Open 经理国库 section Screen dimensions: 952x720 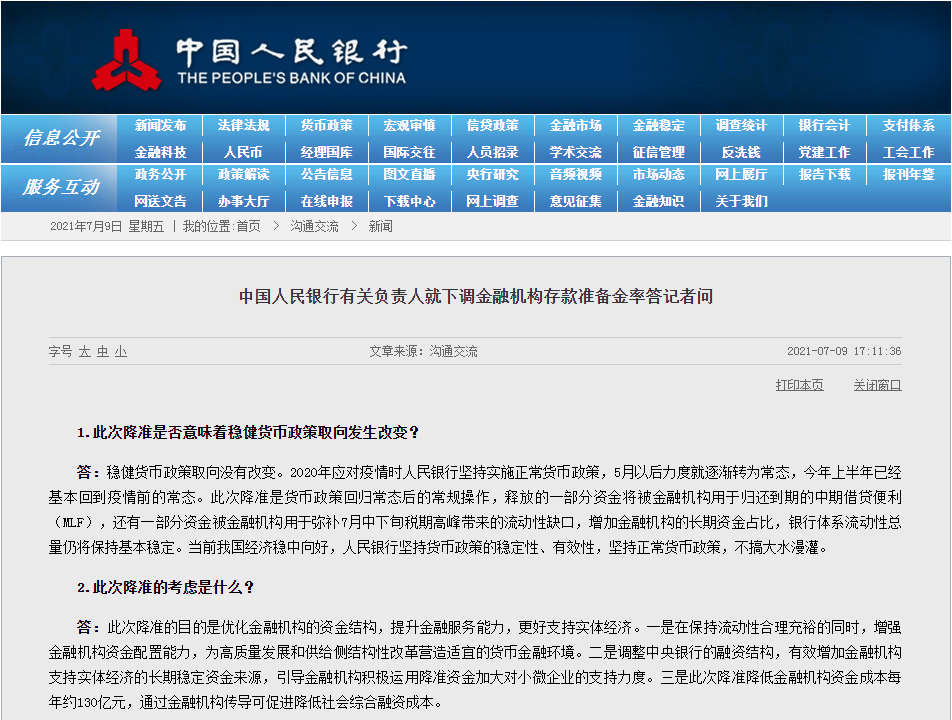tap(327, 152)
